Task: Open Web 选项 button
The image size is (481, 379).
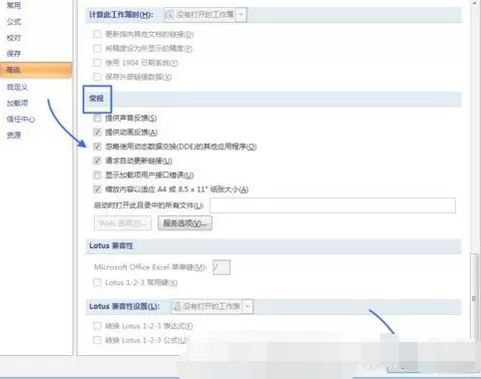Action: 123,223
